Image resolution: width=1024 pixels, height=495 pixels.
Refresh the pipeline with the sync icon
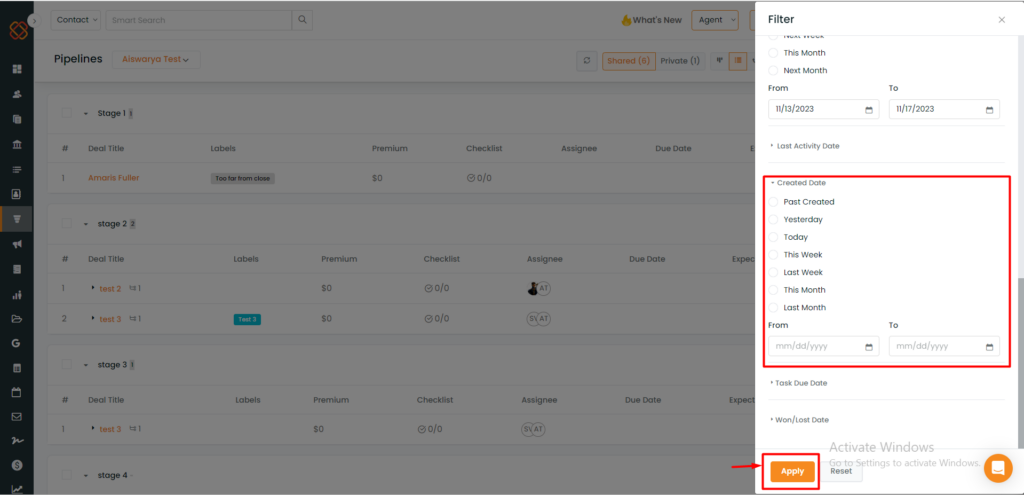point(586,61)
